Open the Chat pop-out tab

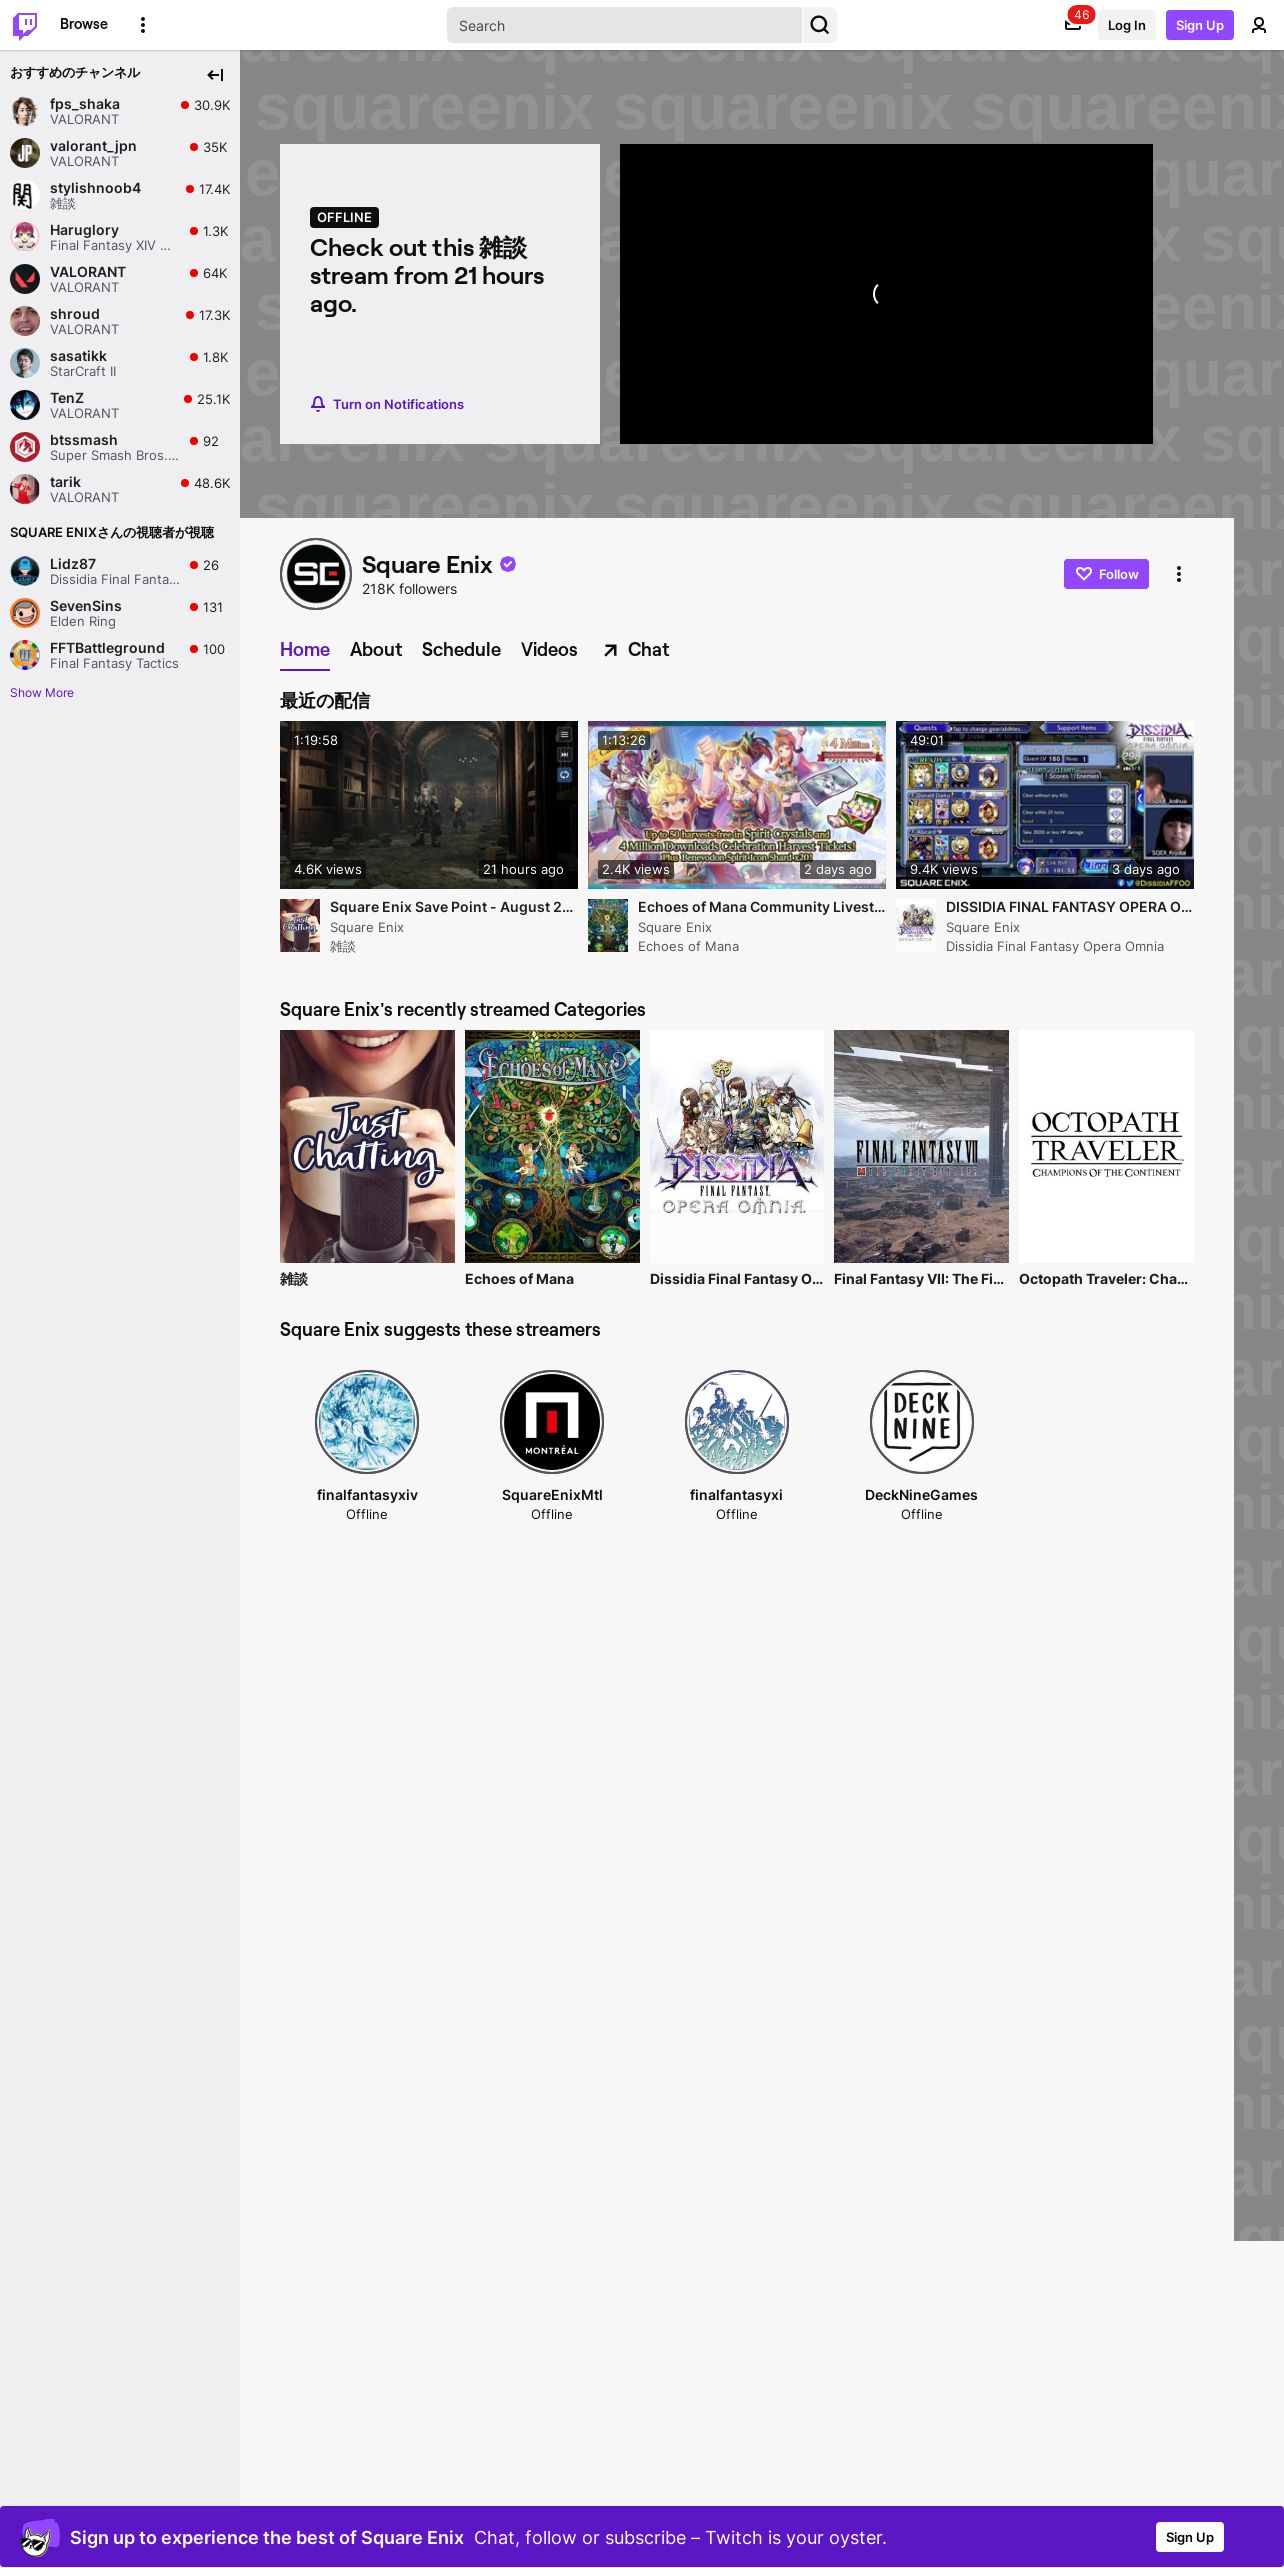pyautogui.click(x=636, y=650)
